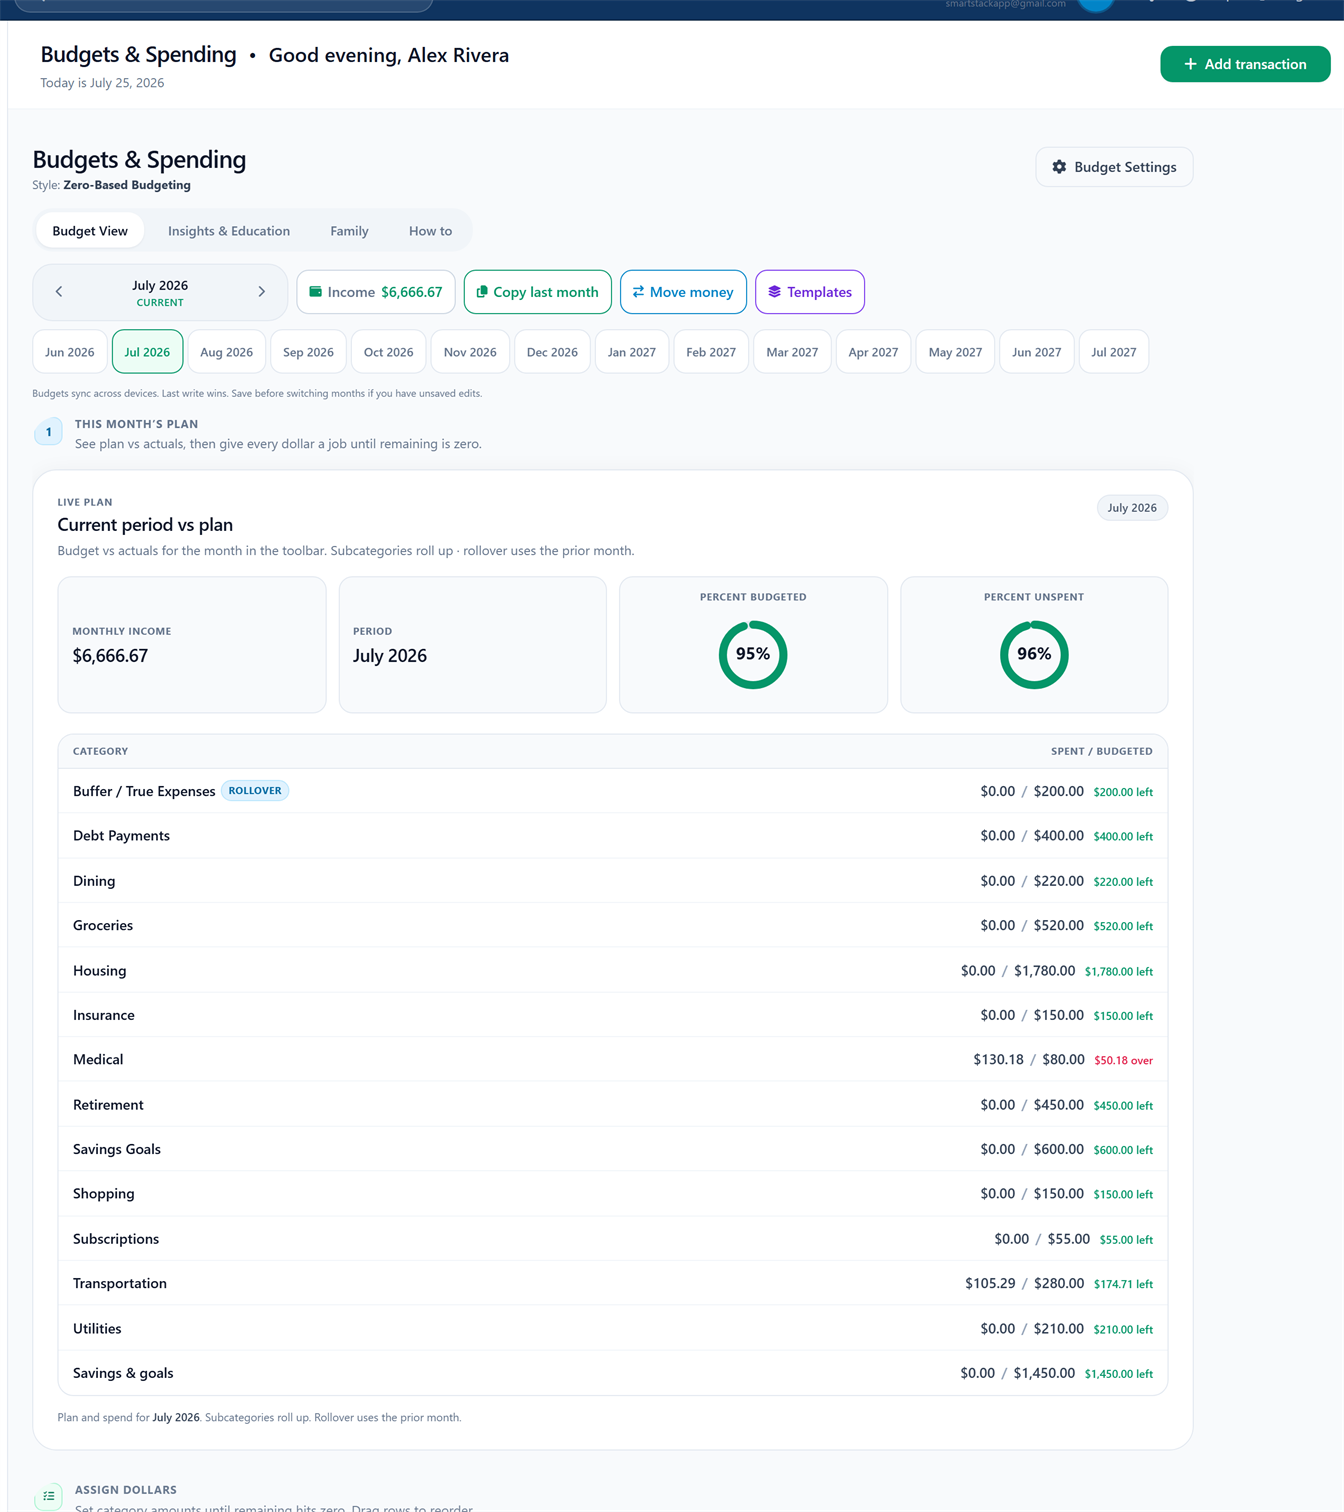Image resolution: width=1344 pixels, height=1512 pixels.
Task: Go to previous month with left chevron
Action: click(x=59, y=292)
